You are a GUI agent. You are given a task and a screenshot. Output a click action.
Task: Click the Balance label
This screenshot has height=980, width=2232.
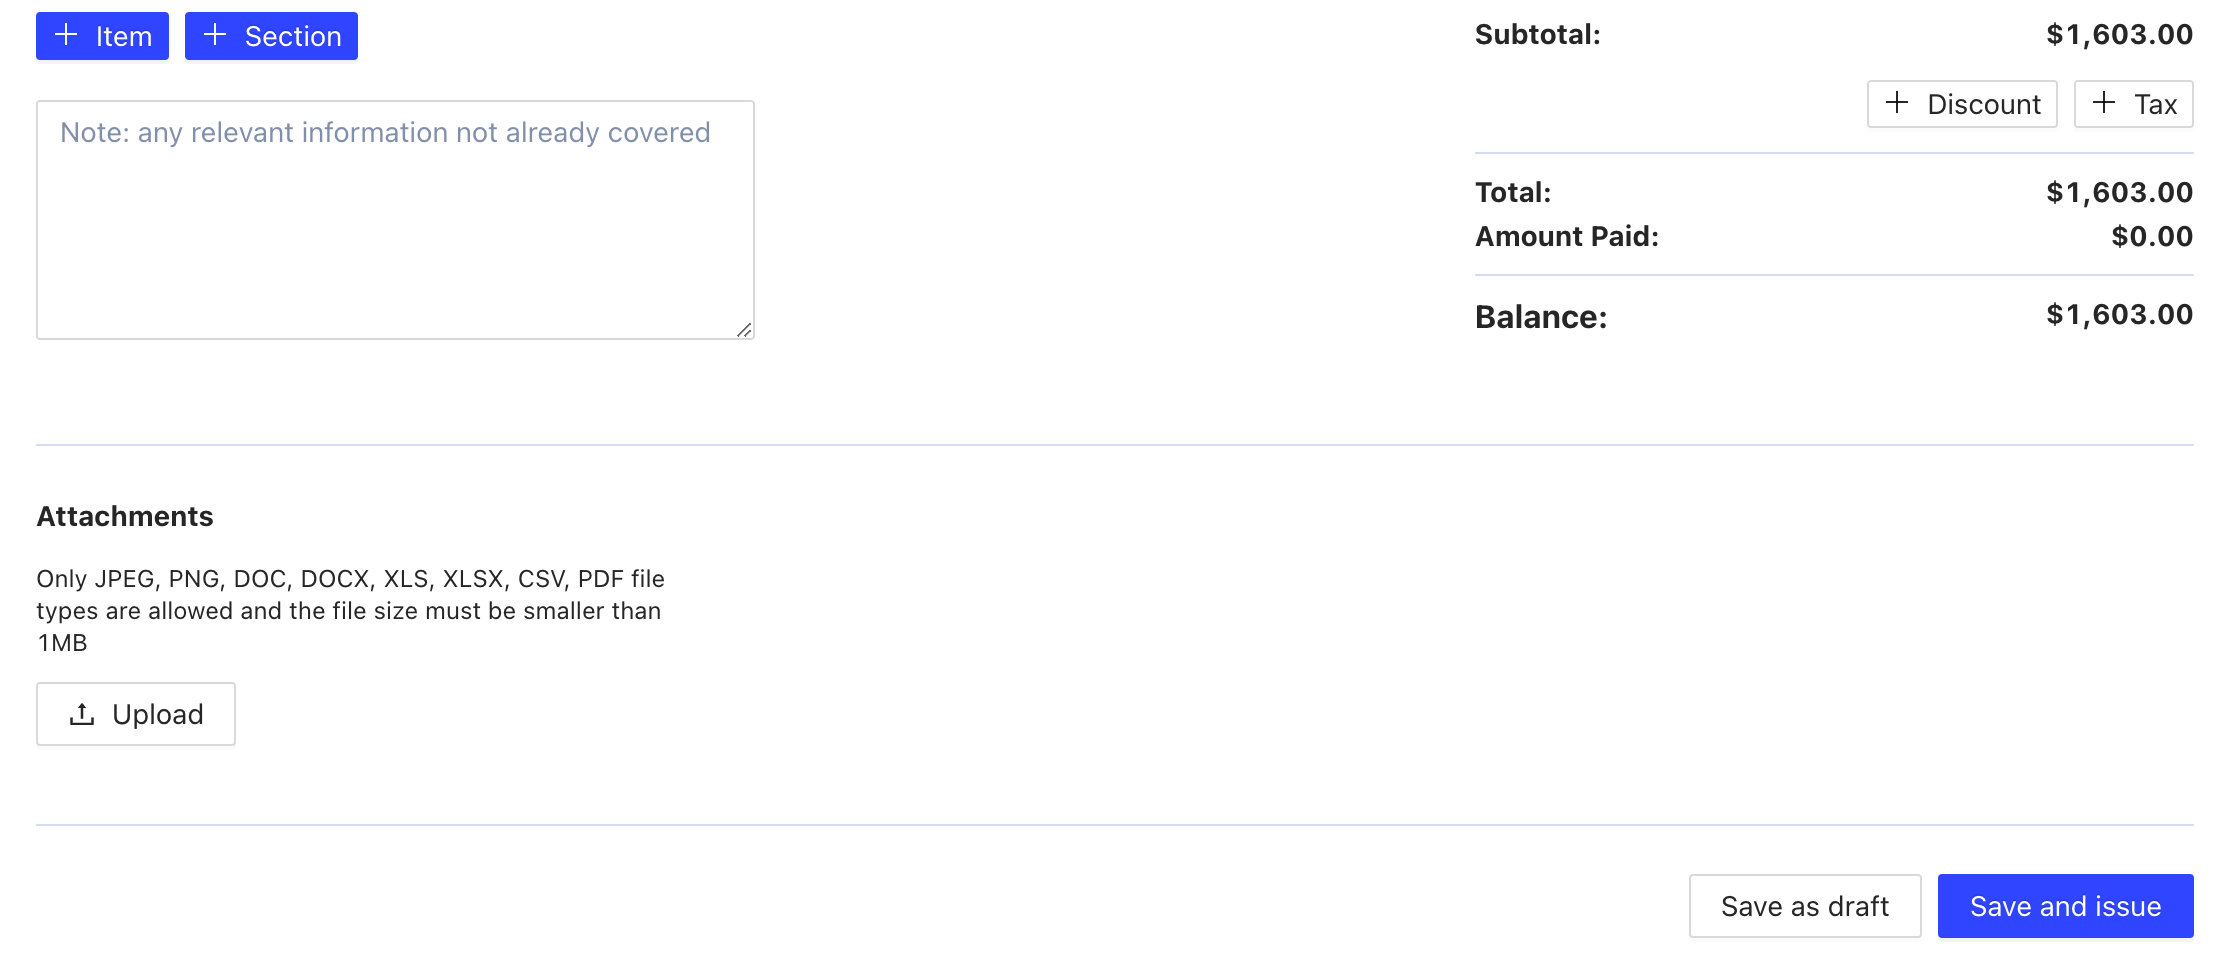[1541, 317]
